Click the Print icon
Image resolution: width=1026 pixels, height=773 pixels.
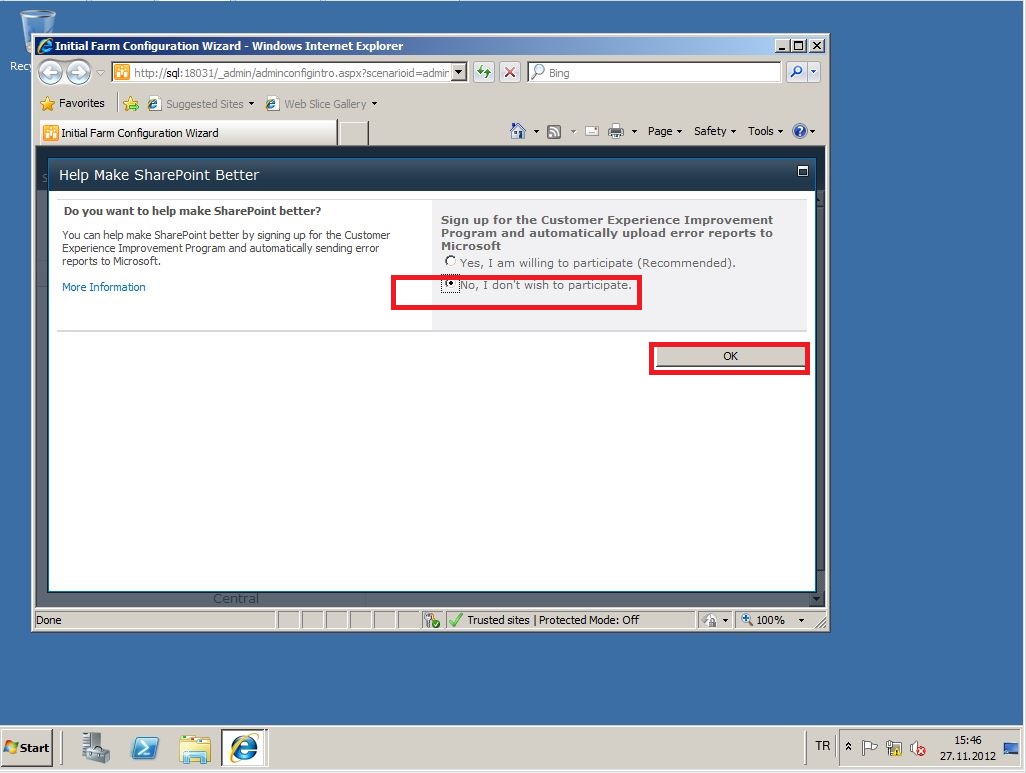click(616, 132)
